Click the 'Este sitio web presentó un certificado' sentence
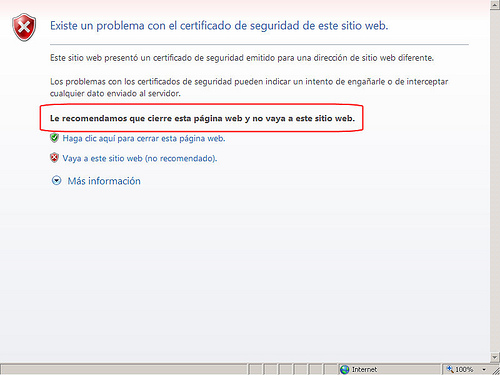This screenshot has width=500, height=375. pyautogui.click(x=242, y=58)
